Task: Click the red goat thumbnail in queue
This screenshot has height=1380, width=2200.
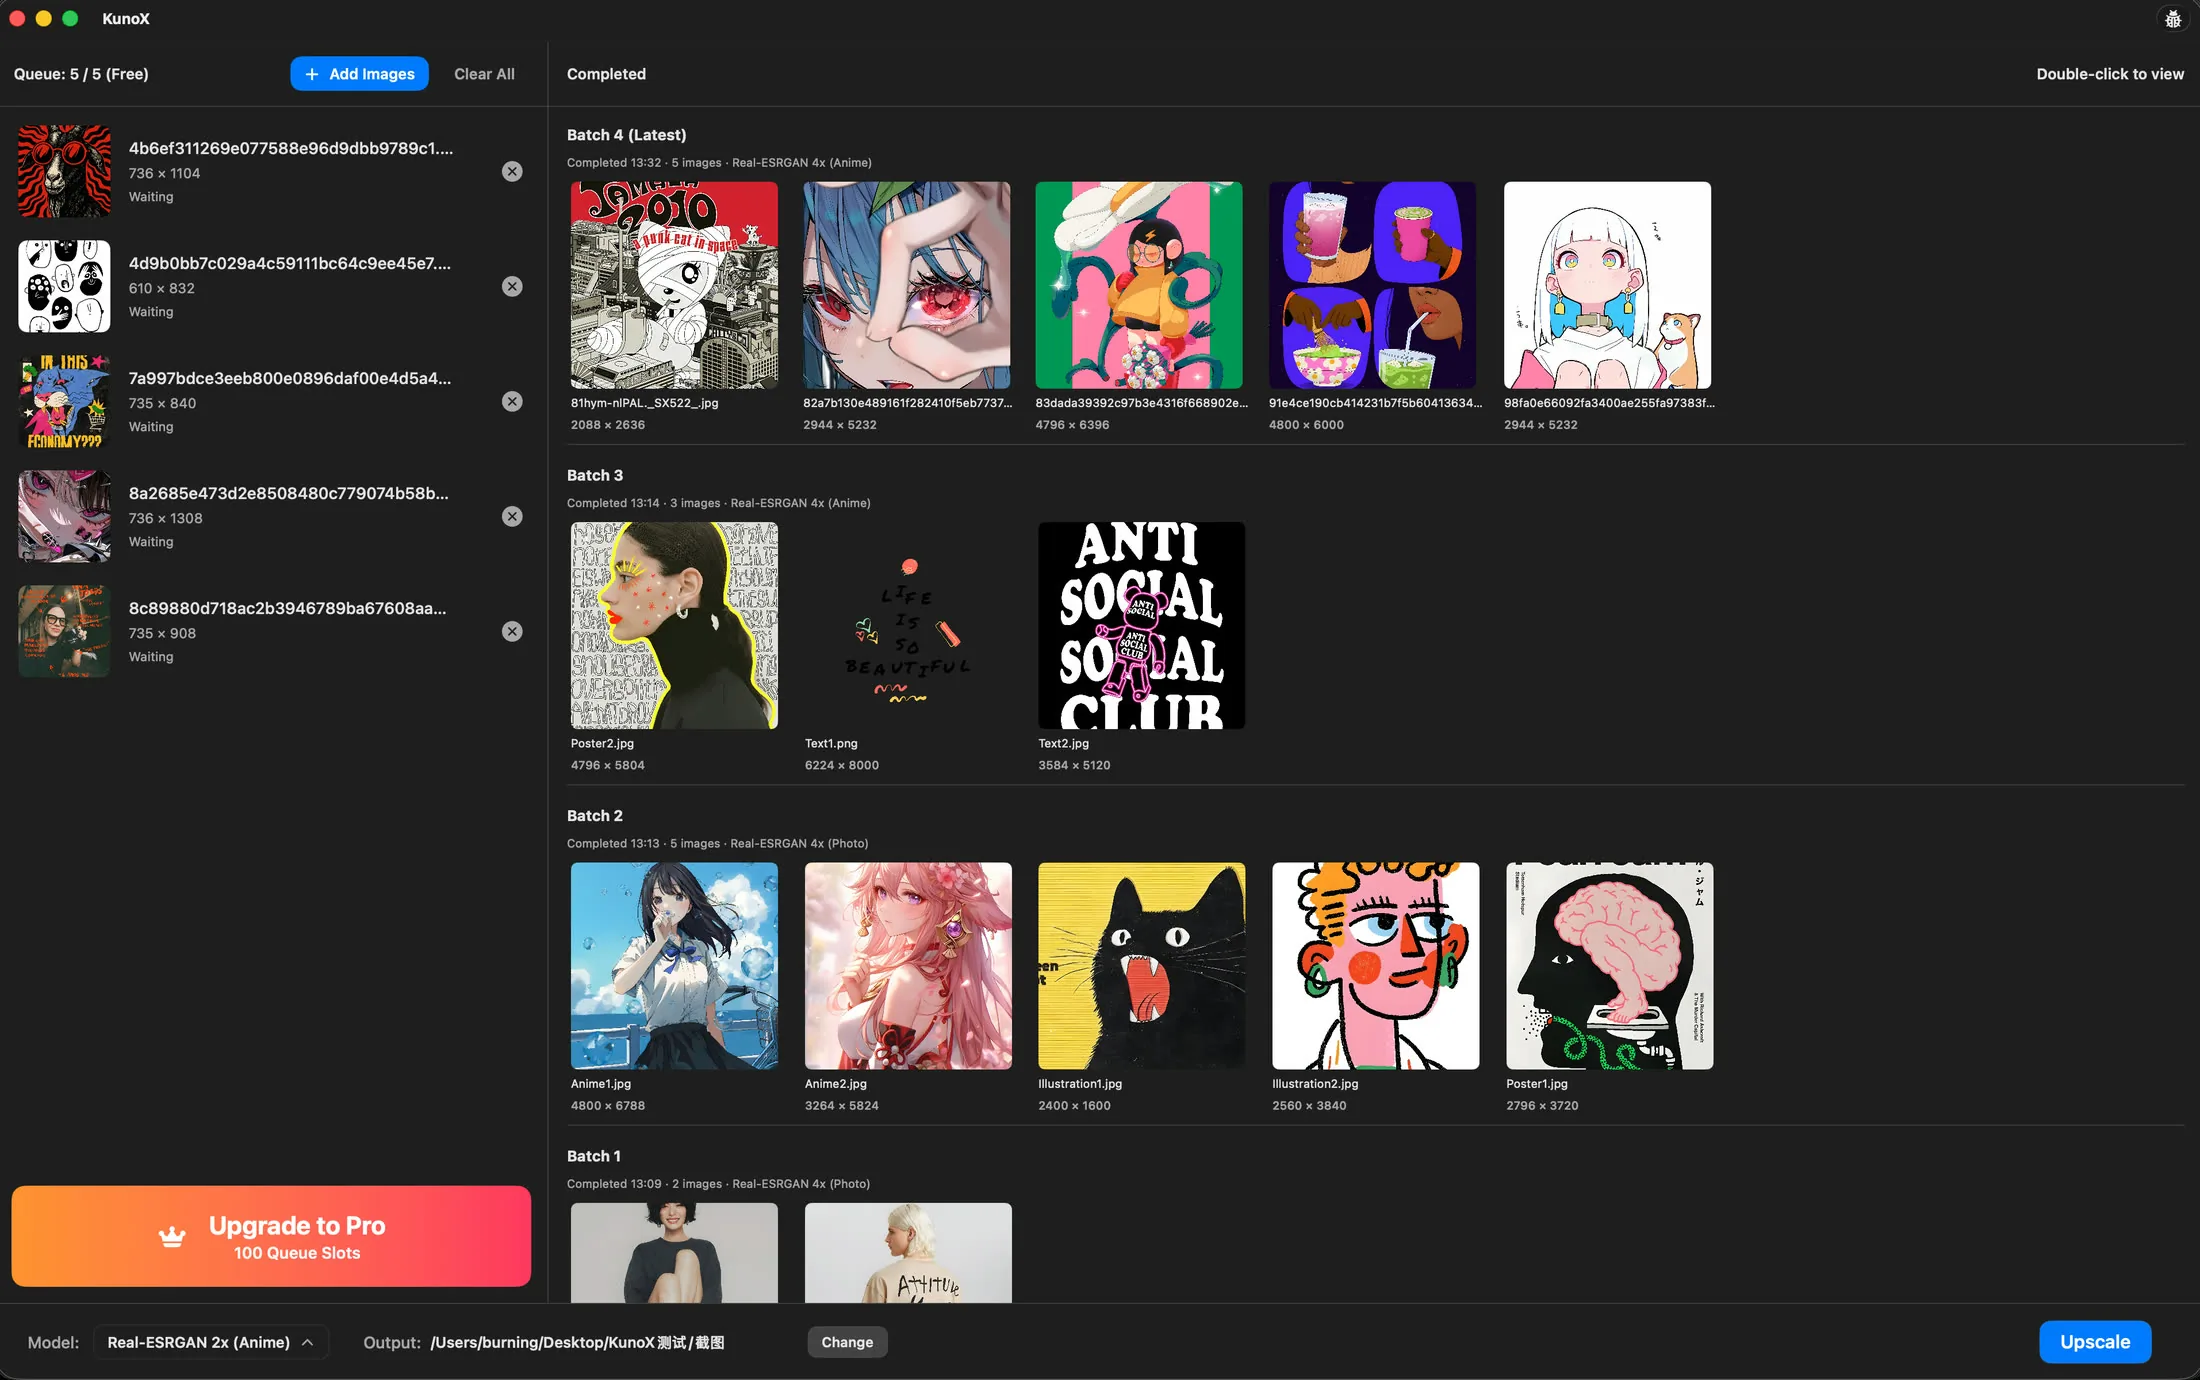Action: tap(64, 171)
